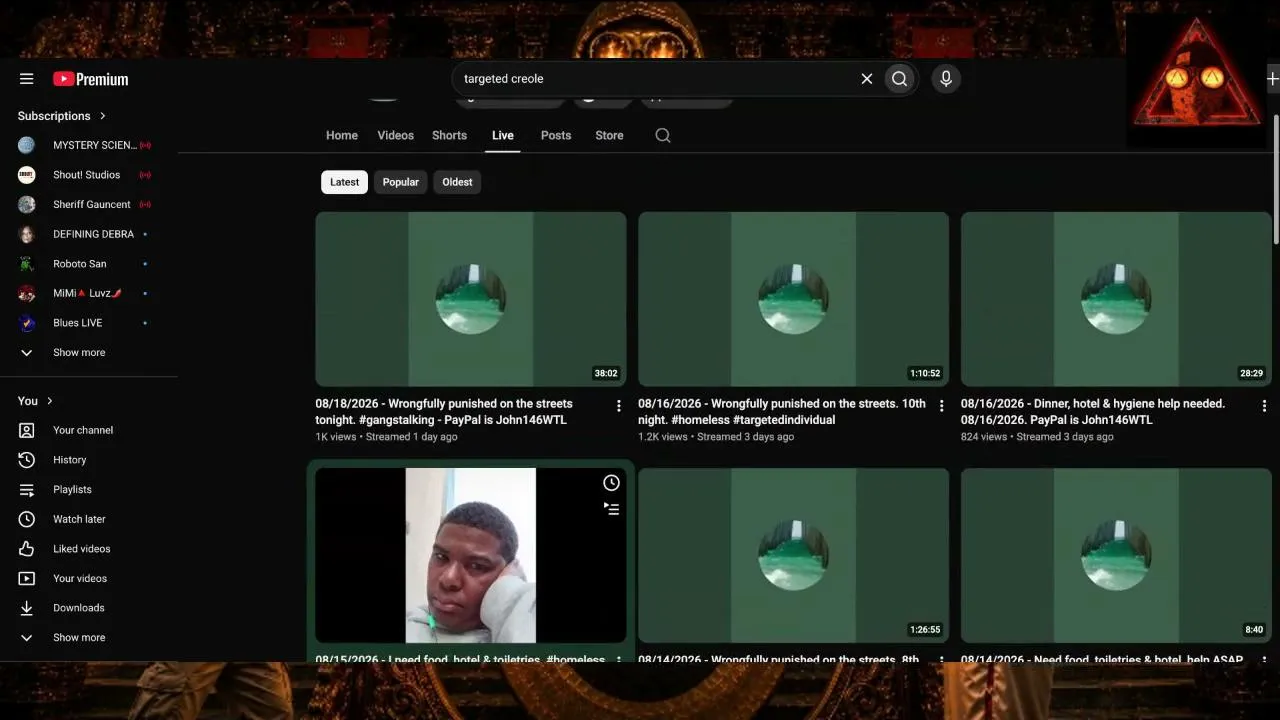Screen dimensions: 1280x720
Task: Play the 8:40 video thumbnail
Action: coord(1116,555)
